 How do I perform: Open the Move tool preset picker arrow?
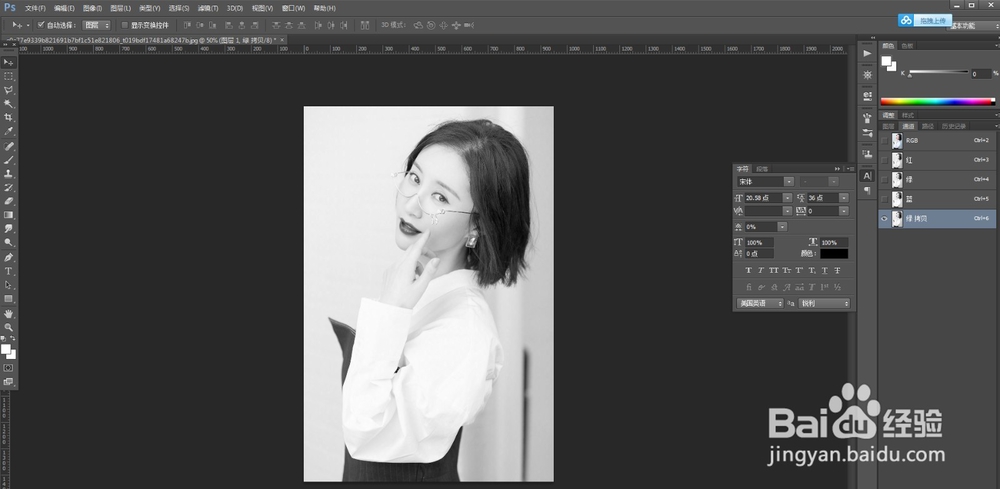pyautogui.click(x=28, y=26)
